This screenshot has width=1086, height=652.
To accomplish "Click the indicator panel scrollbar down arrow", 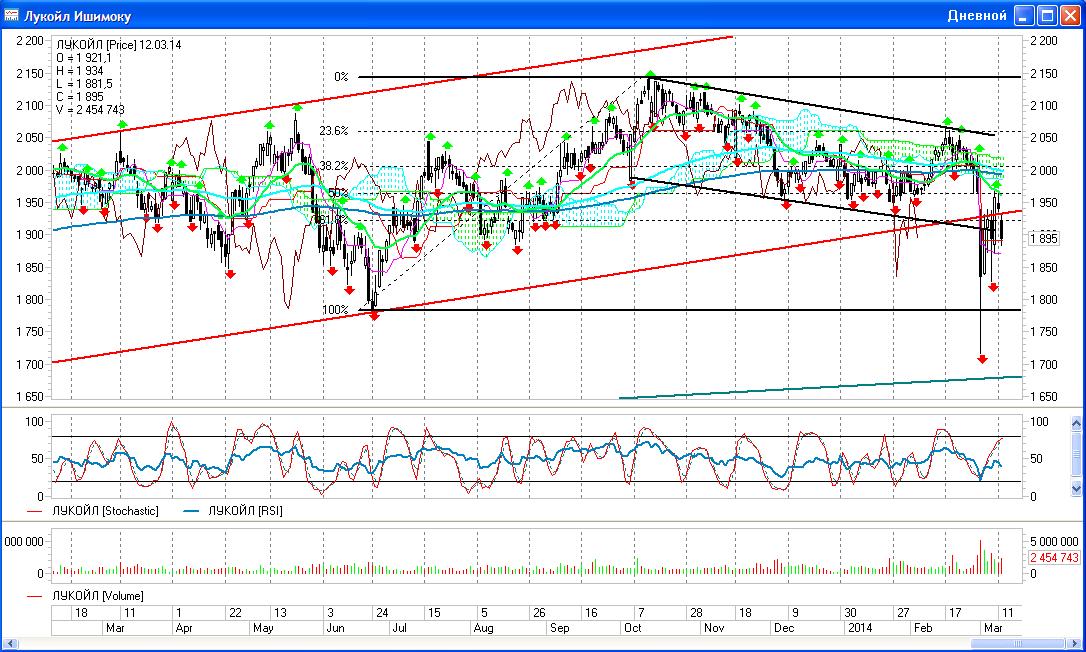I will (1076, 488).
